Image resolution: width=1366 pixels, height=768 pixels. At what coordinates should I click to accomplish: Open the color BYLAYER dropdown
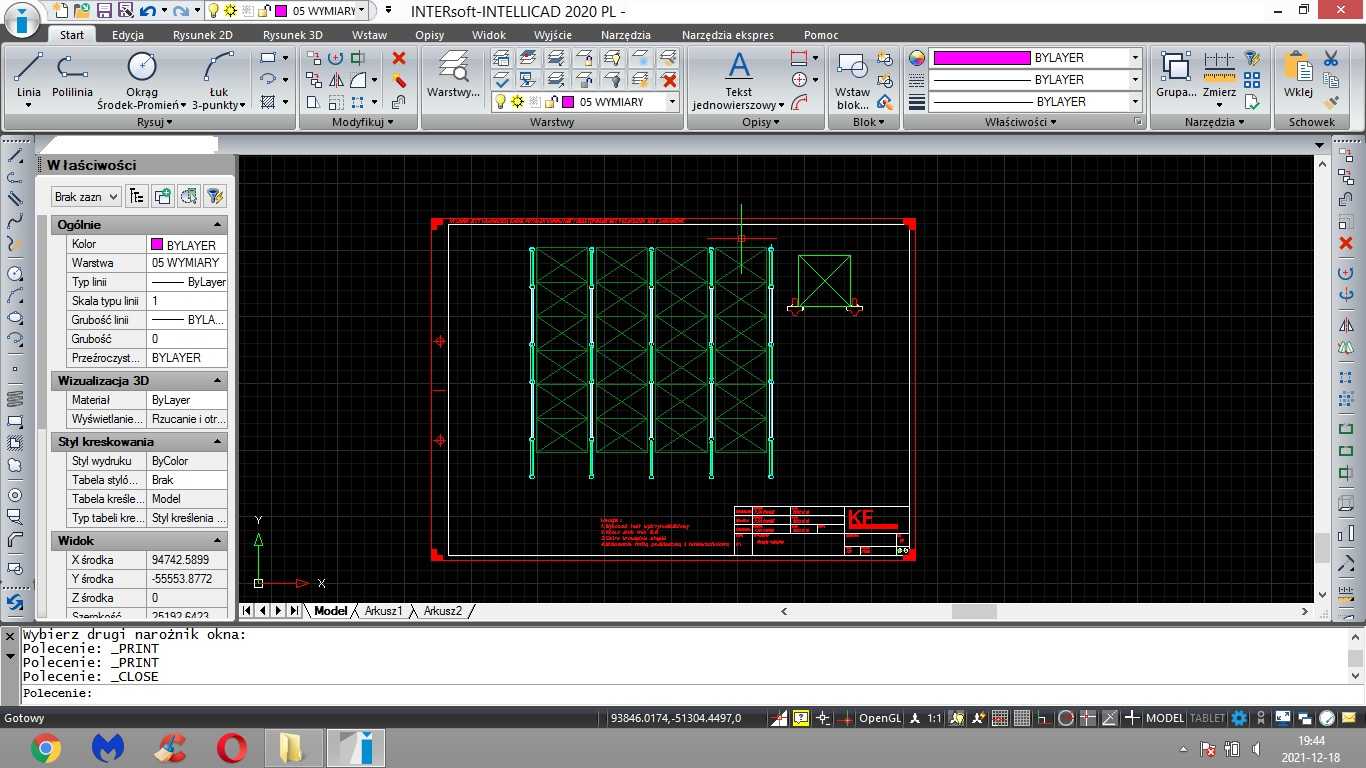pos(1135,58)
